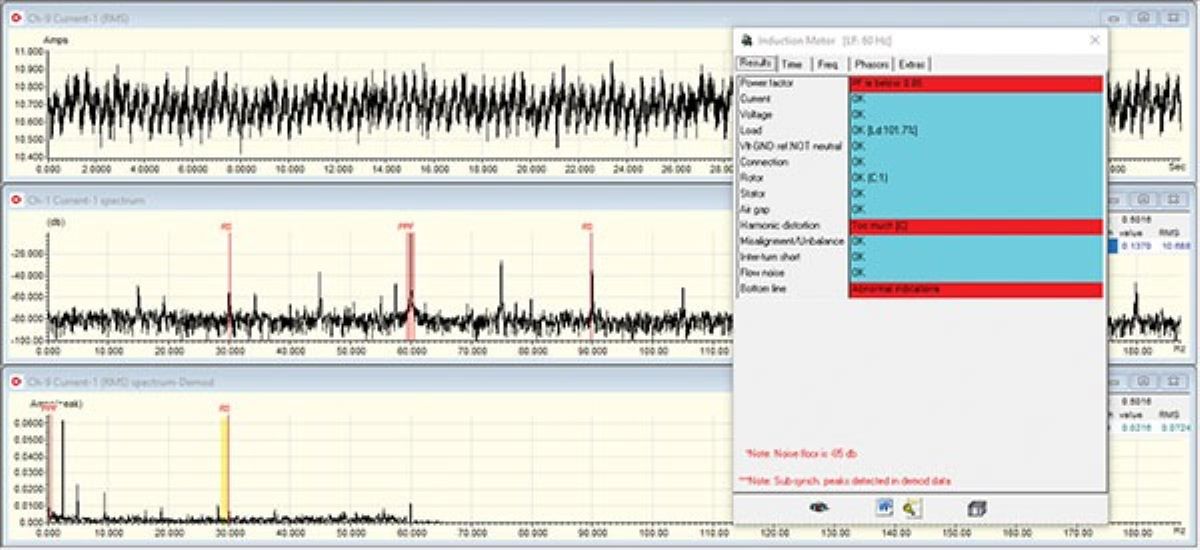Viewport: 1200px width, 550px height.
Task: Select the Harmonic distortion 'Too much' result
Action: pos(975,227)
